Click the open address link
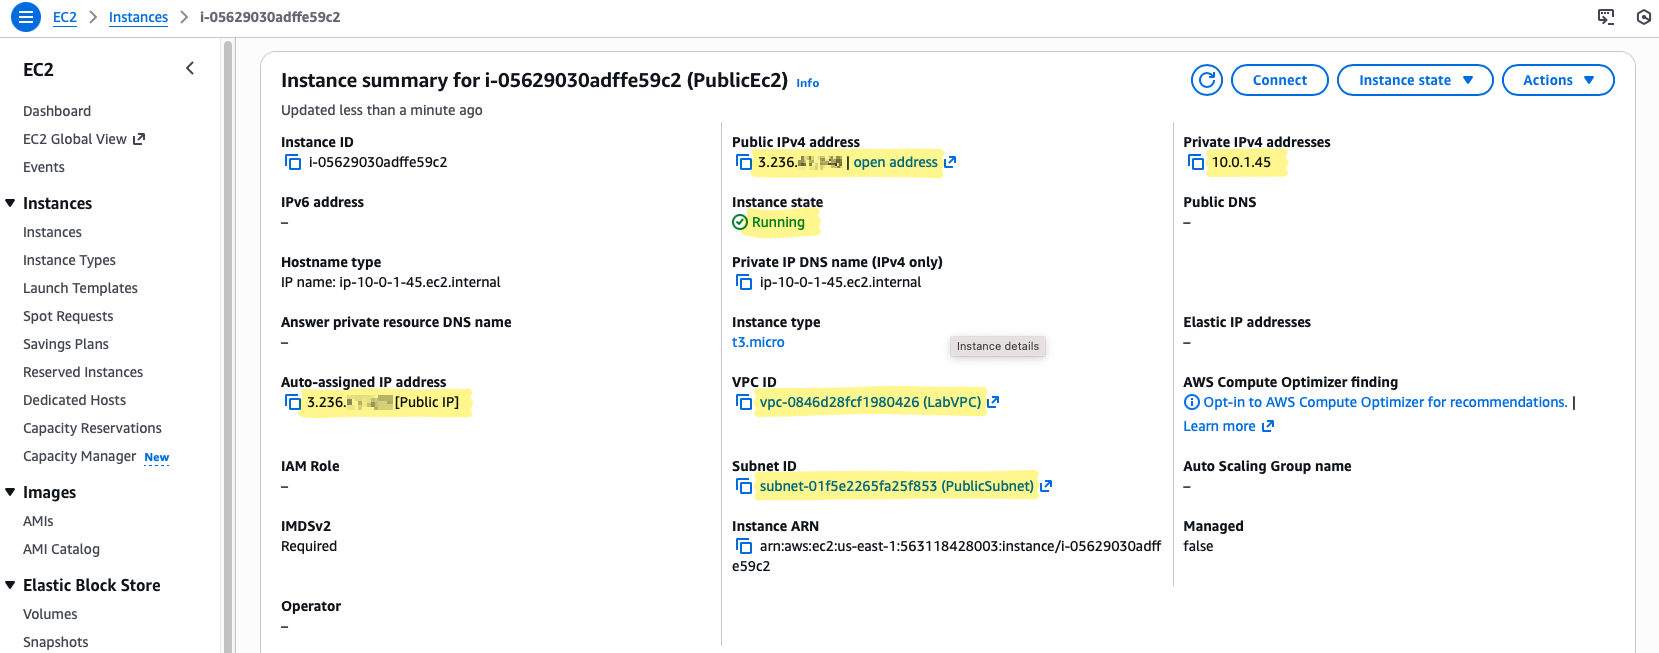 point(895,162)
